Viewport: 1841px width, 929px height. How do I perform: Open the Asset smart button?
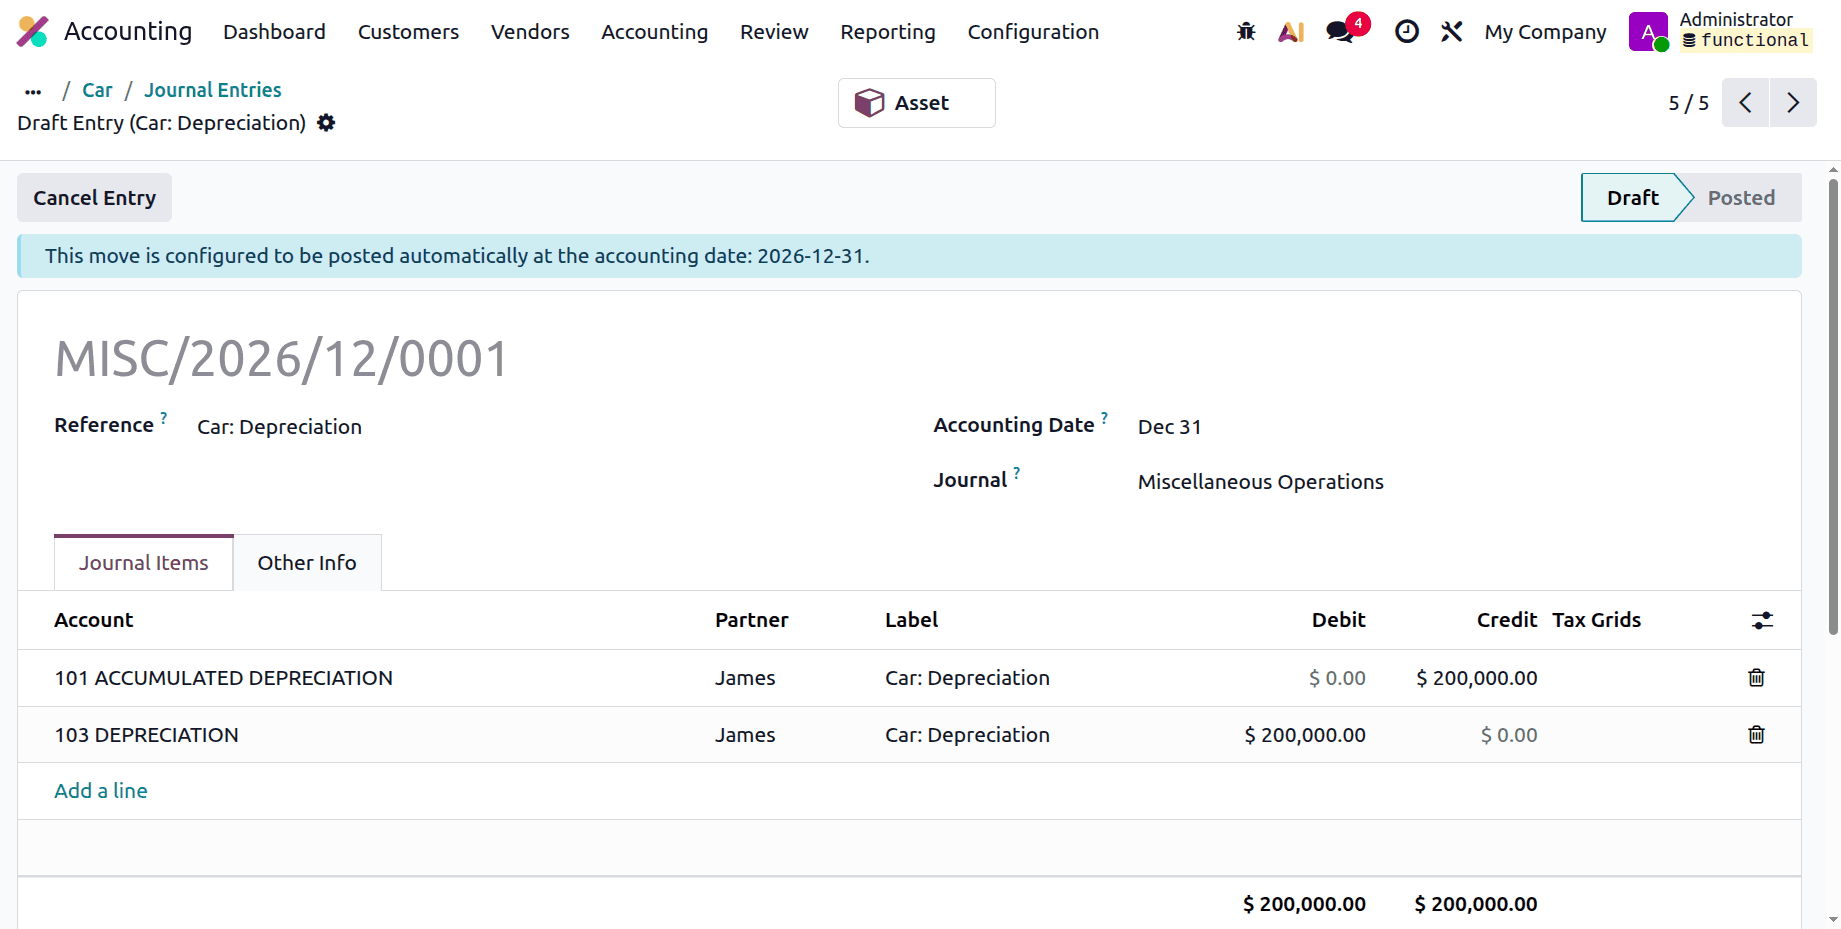click(917, 103)
